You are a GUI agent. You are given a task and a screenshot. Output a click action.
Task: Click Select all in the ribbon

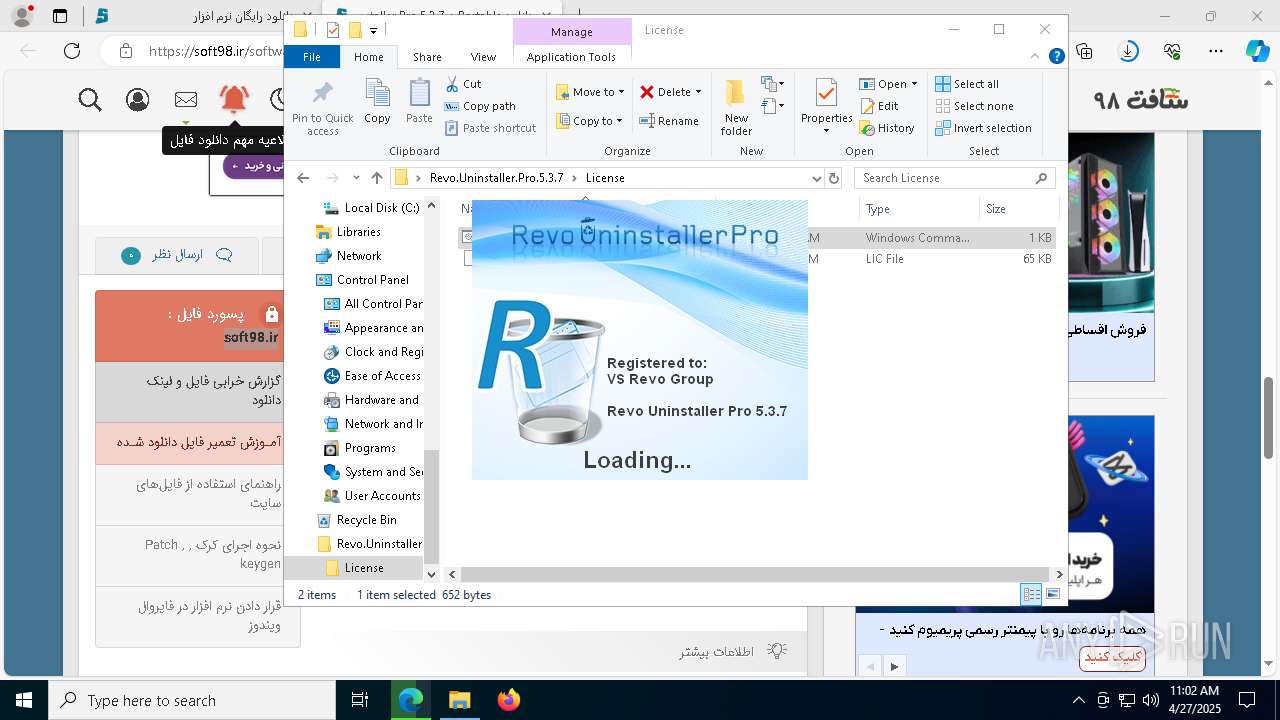(967, 84)
